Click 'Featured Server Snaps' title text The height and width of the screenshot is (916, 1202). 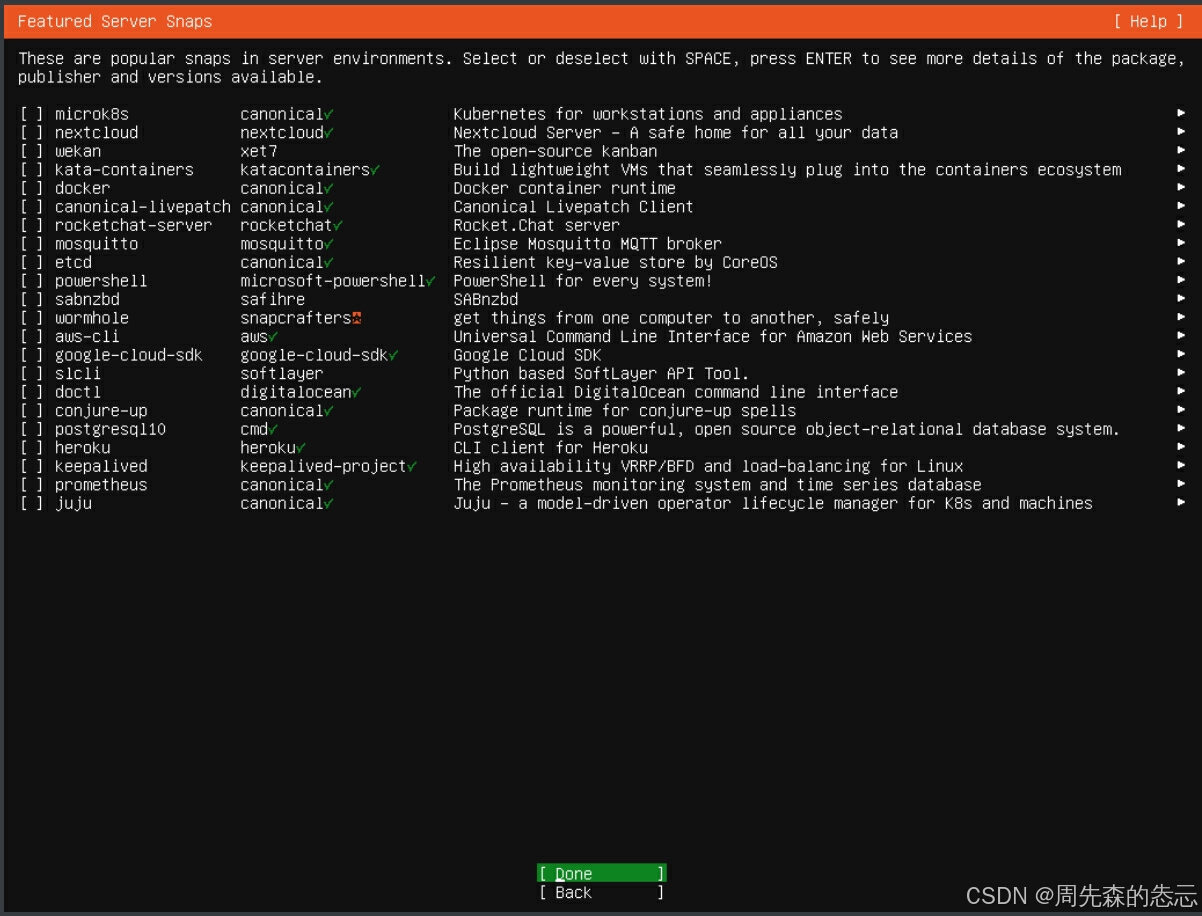[x=115, y=21]
